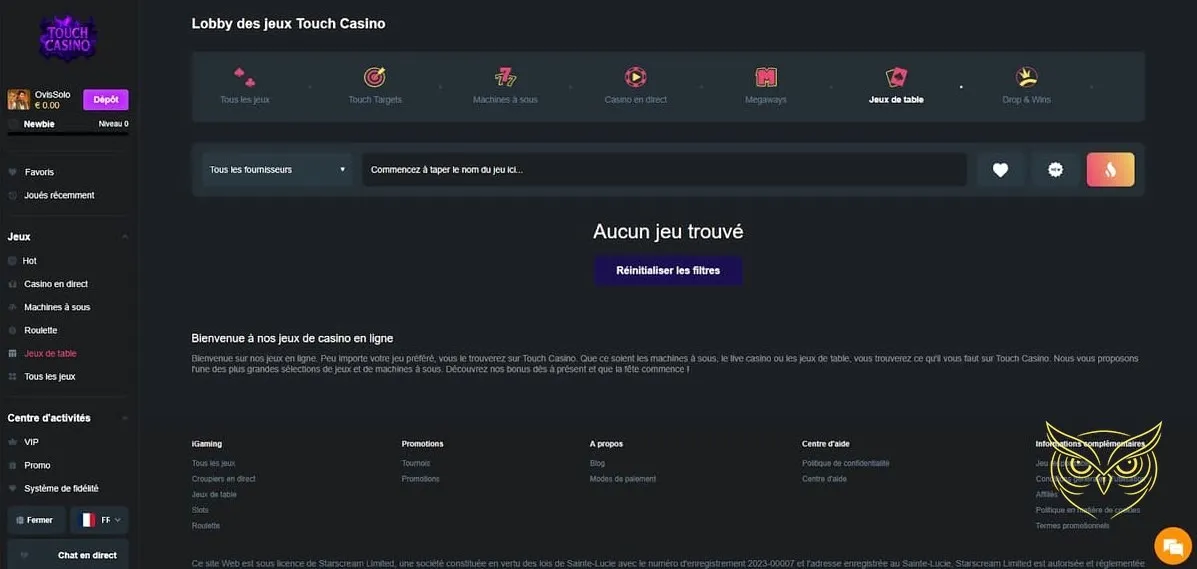
Task: Select Hot in the sidebar
Action: (x=30, y=261)
